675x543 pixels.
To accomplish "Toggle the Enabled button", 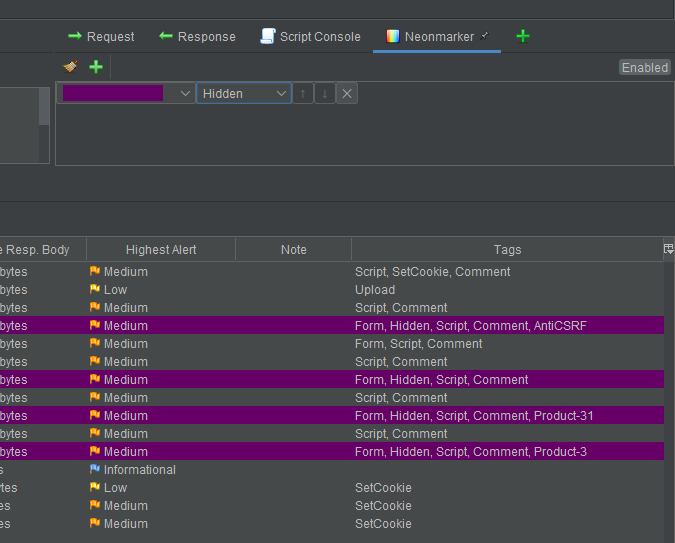I will [644, 67].
